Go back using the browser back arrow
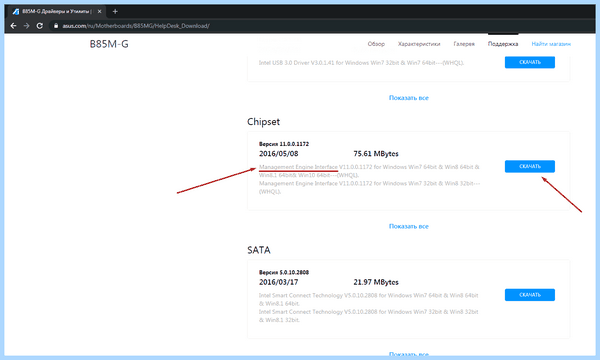This screenshot has width=600, height=360. pos(13,26)
